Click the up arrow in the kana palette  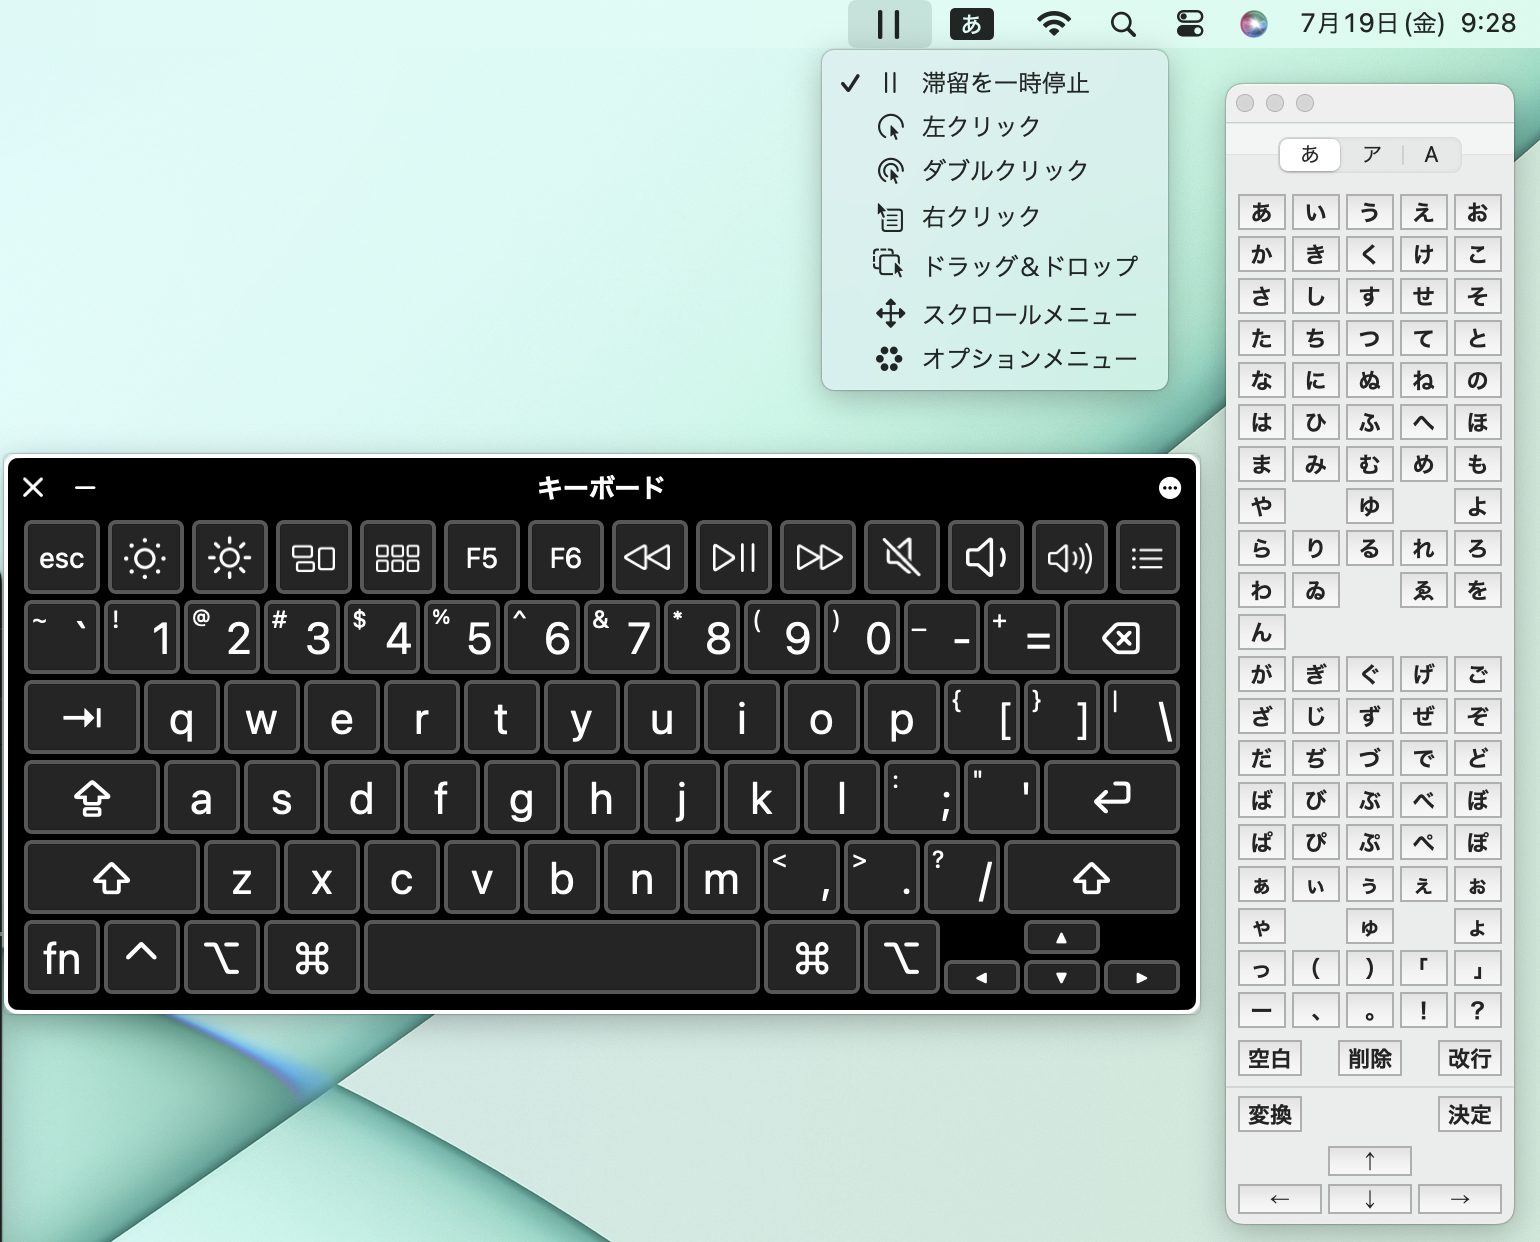tap(1370, 1161)
